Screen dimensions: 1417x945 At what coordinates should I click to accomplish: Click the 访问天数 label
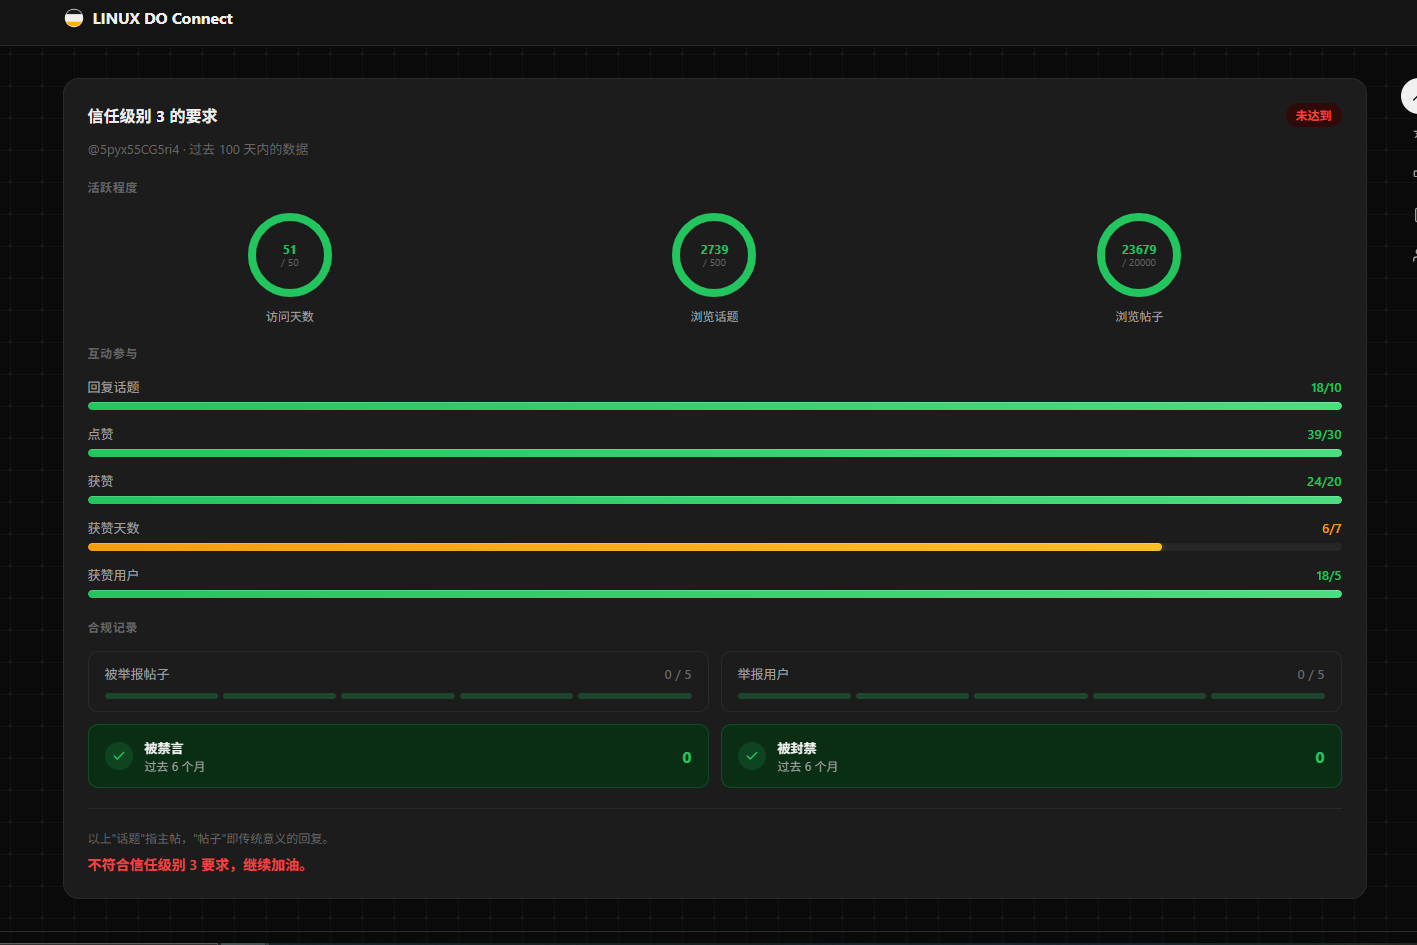coord(290,317)
